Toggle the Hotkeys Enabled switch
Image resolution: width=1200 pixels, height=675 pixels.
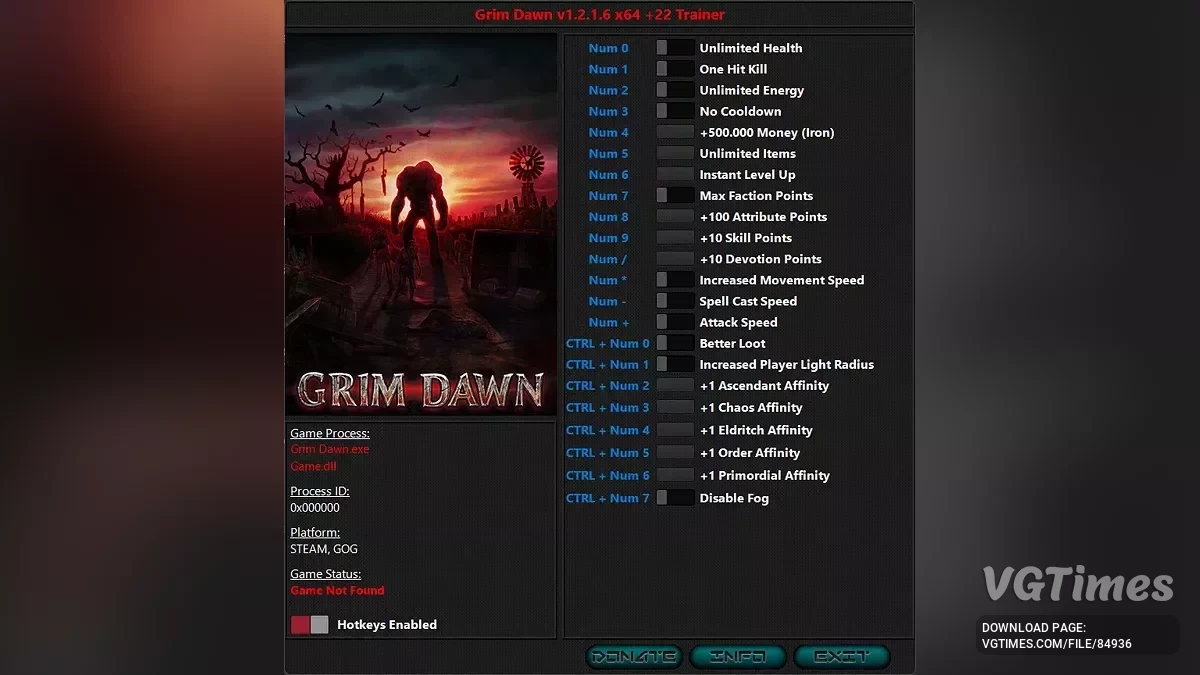310,624
